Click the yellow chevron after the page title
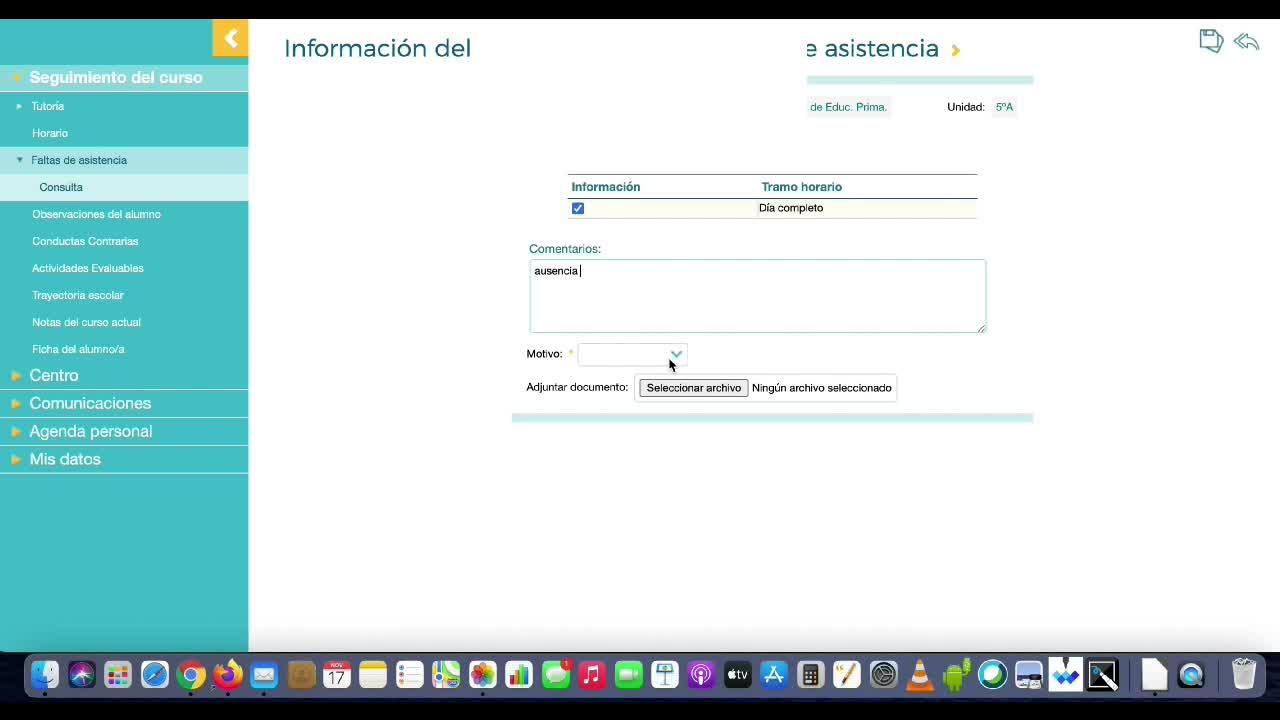The width and height of the screenshot is (1280, 720). pos(956,50)
